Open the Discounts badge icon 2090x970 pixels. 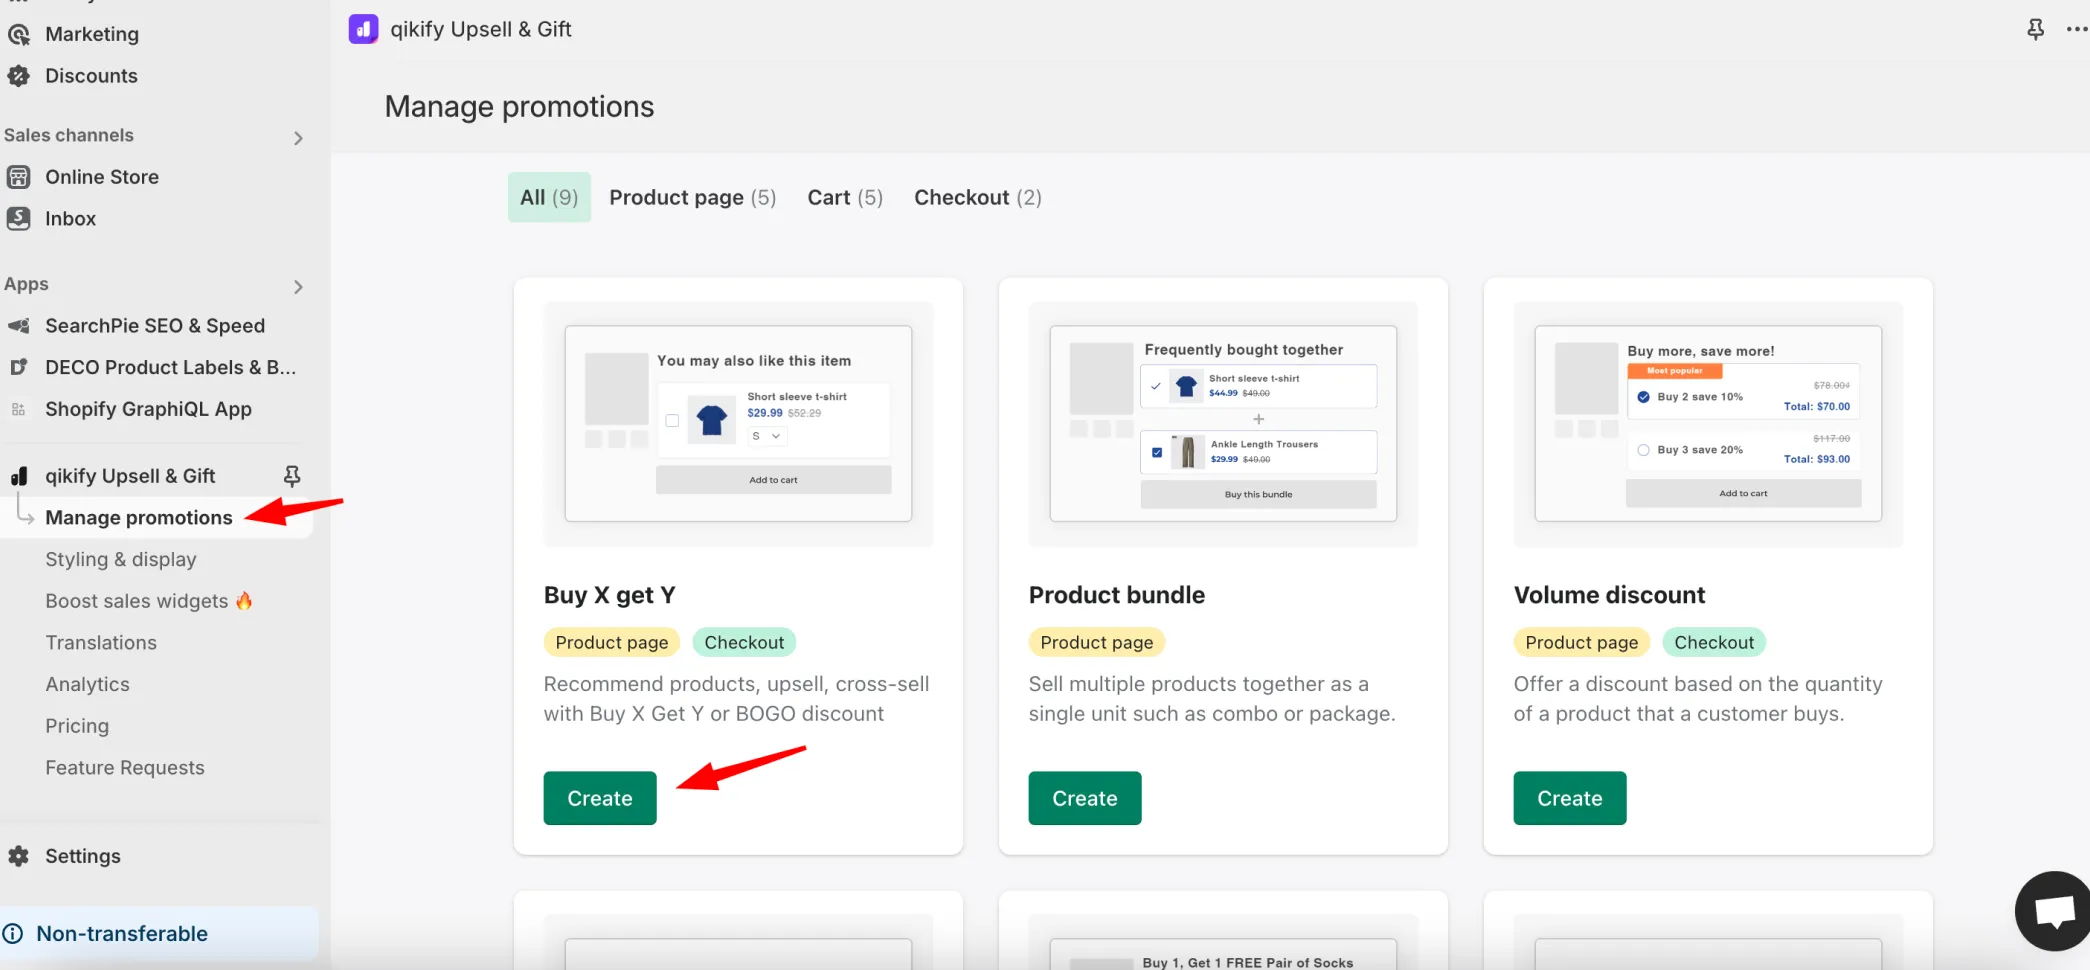click(18, 76)
